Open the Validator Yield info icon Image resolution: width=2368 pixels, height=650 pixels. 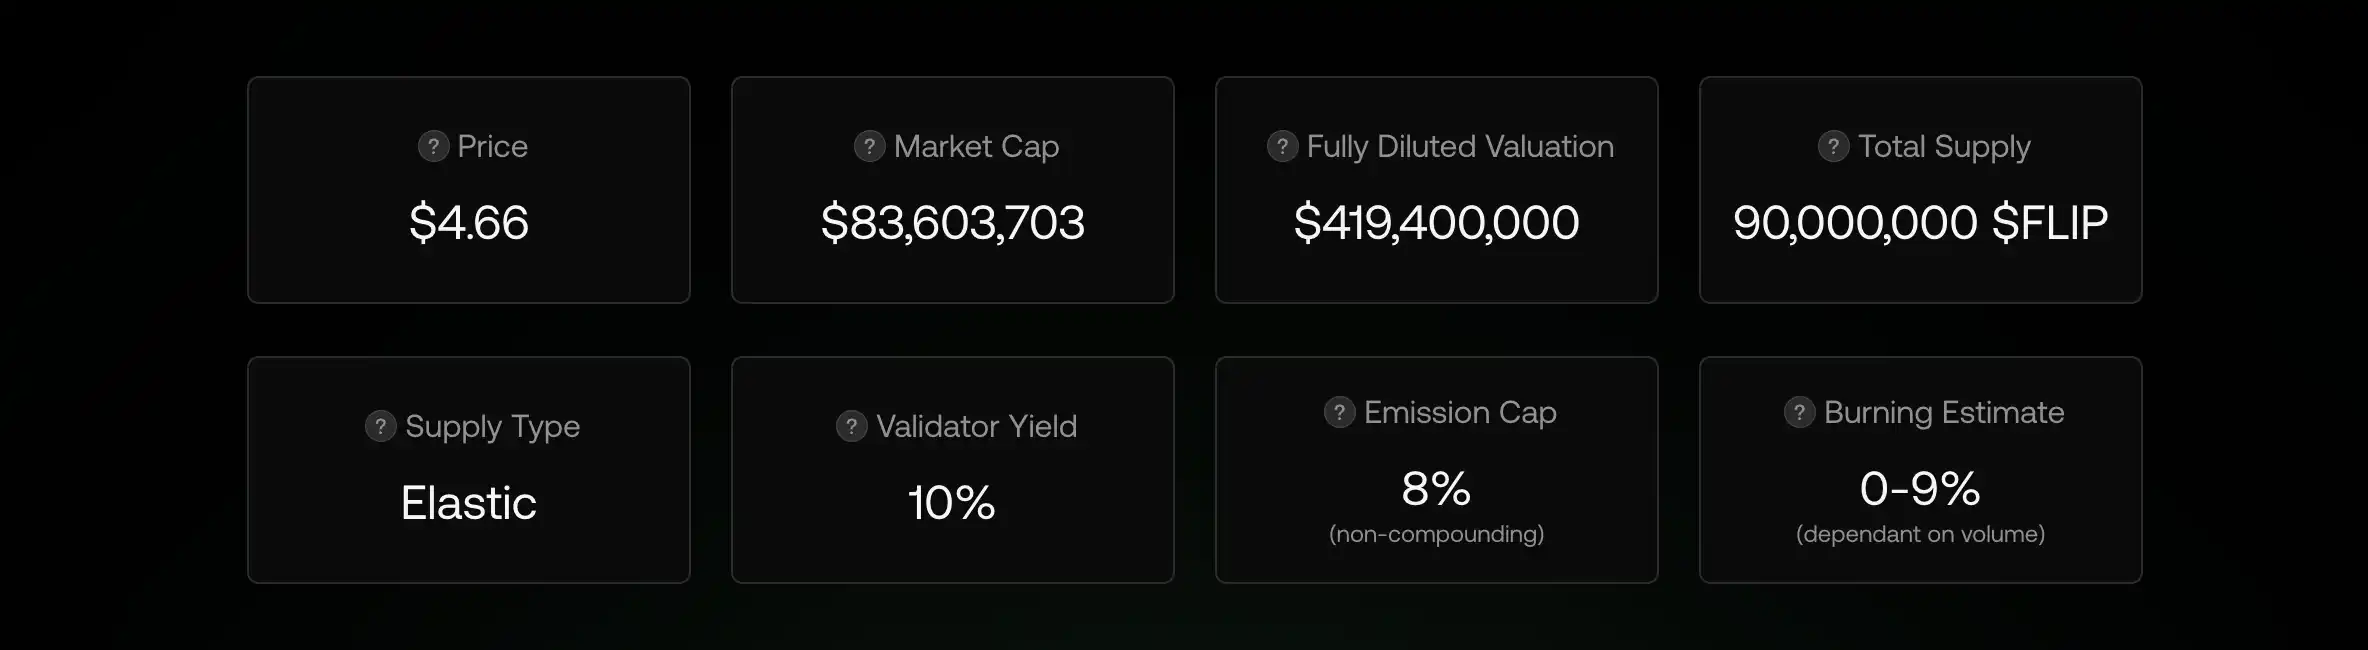(851, 427)
